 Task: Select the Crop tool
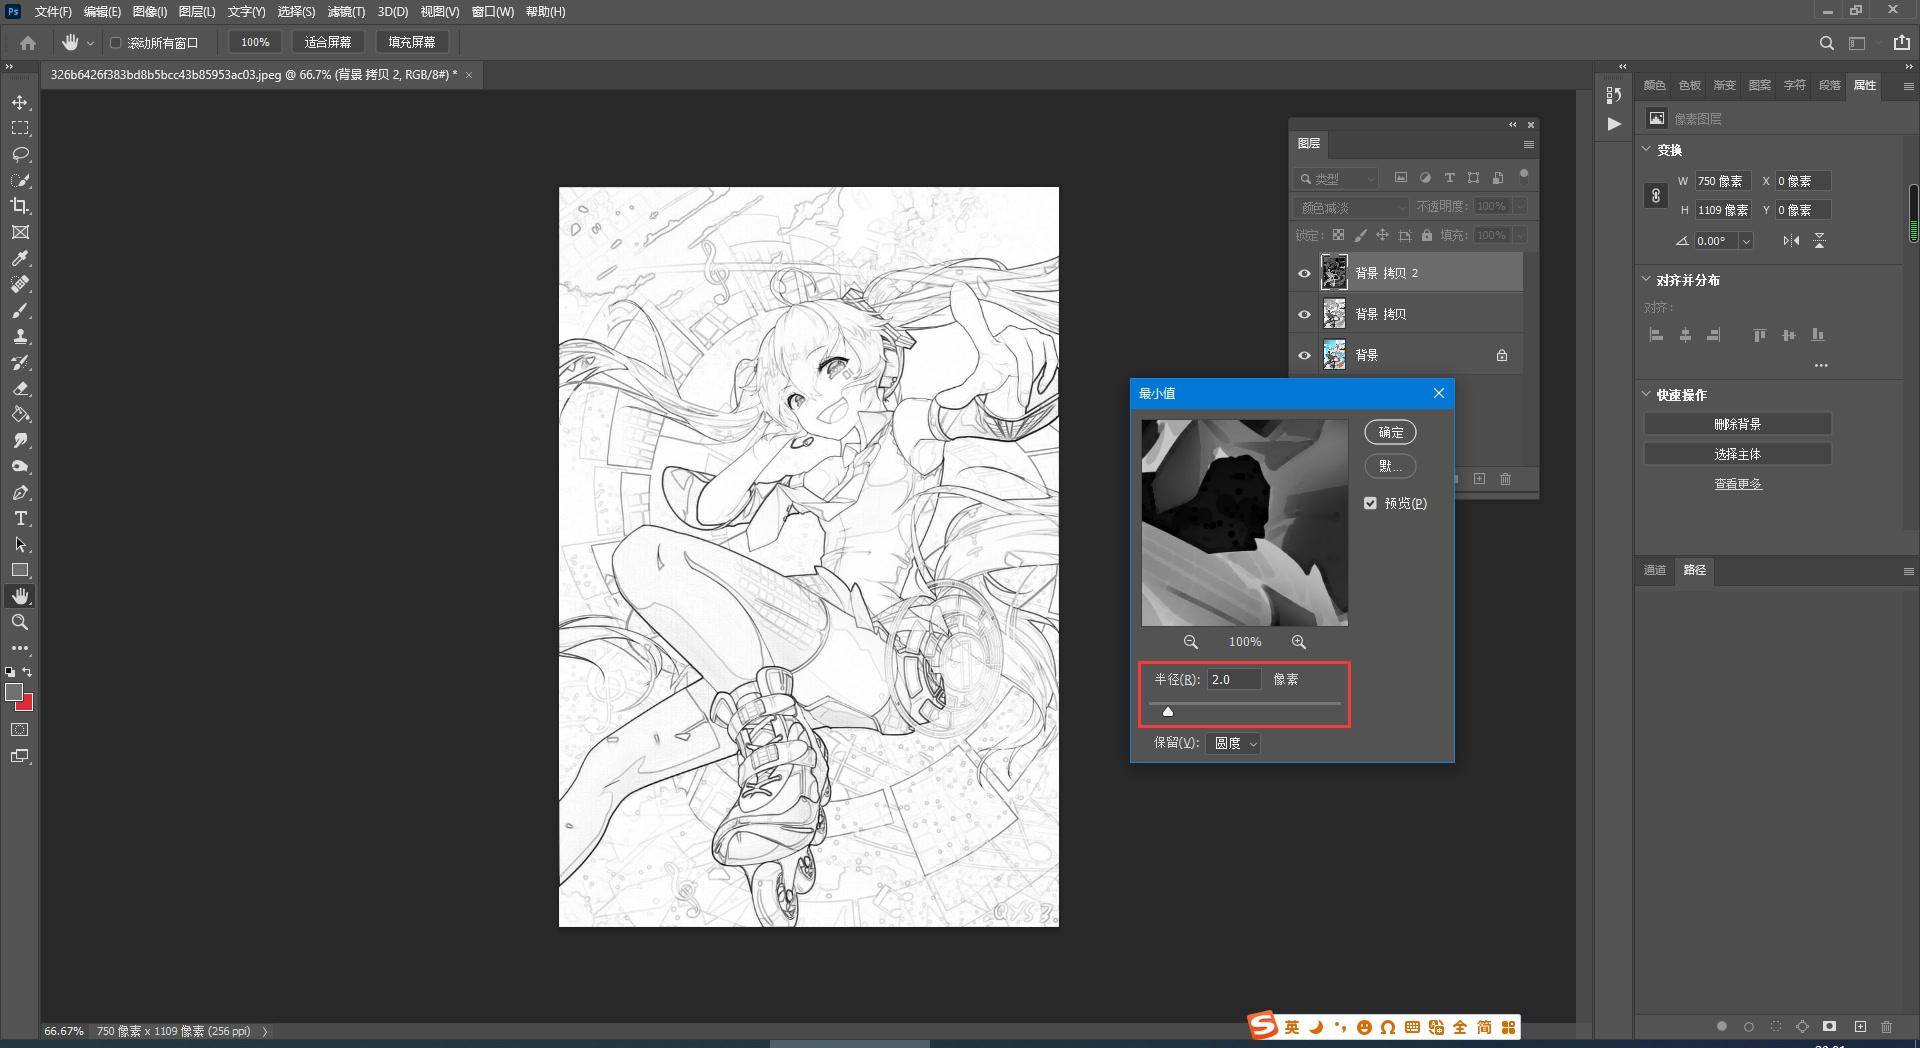20,206
